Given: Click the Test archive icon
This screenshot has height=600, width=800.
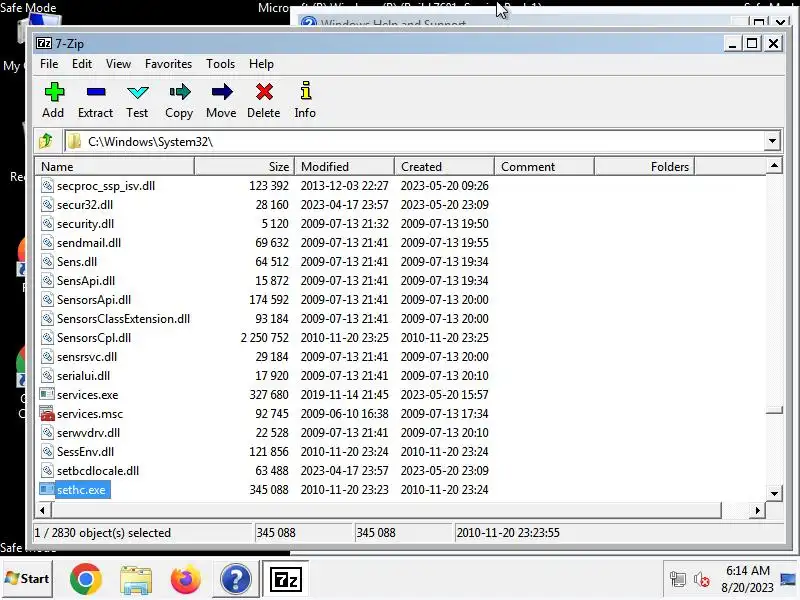Looking at the screenshot, I should [x=137, y=92].
